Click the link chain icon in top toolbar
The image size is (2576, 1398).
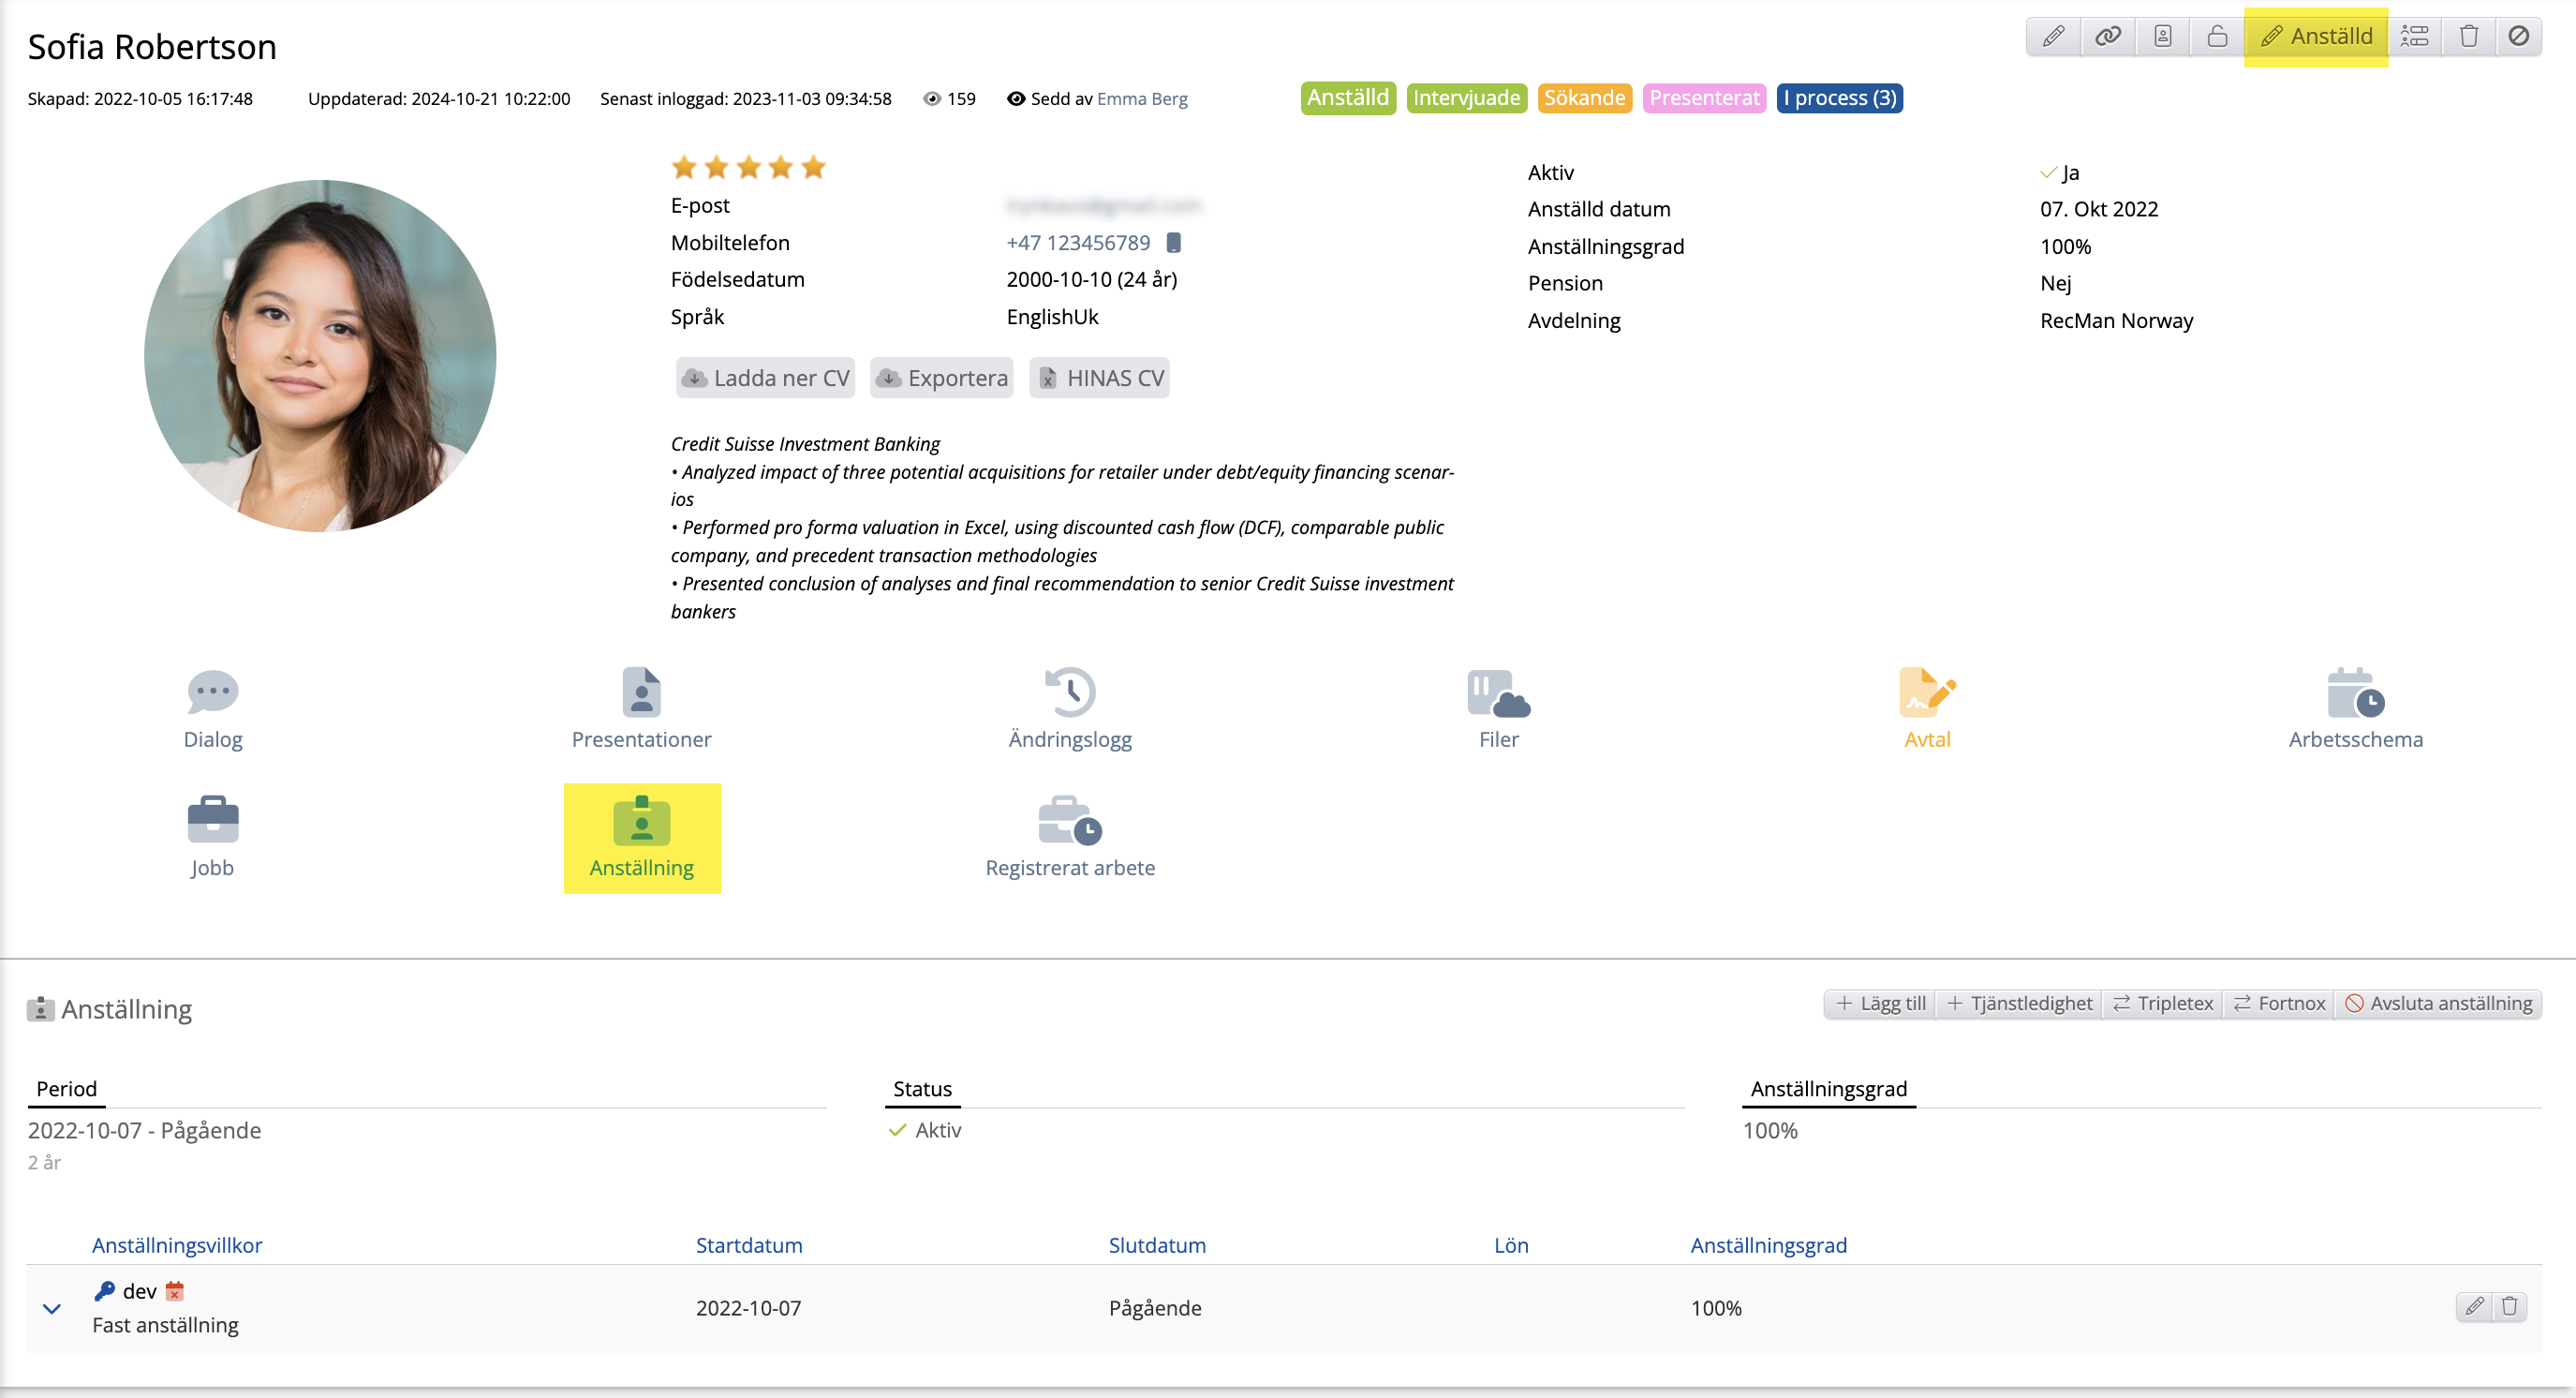[x=2107, y=36]
